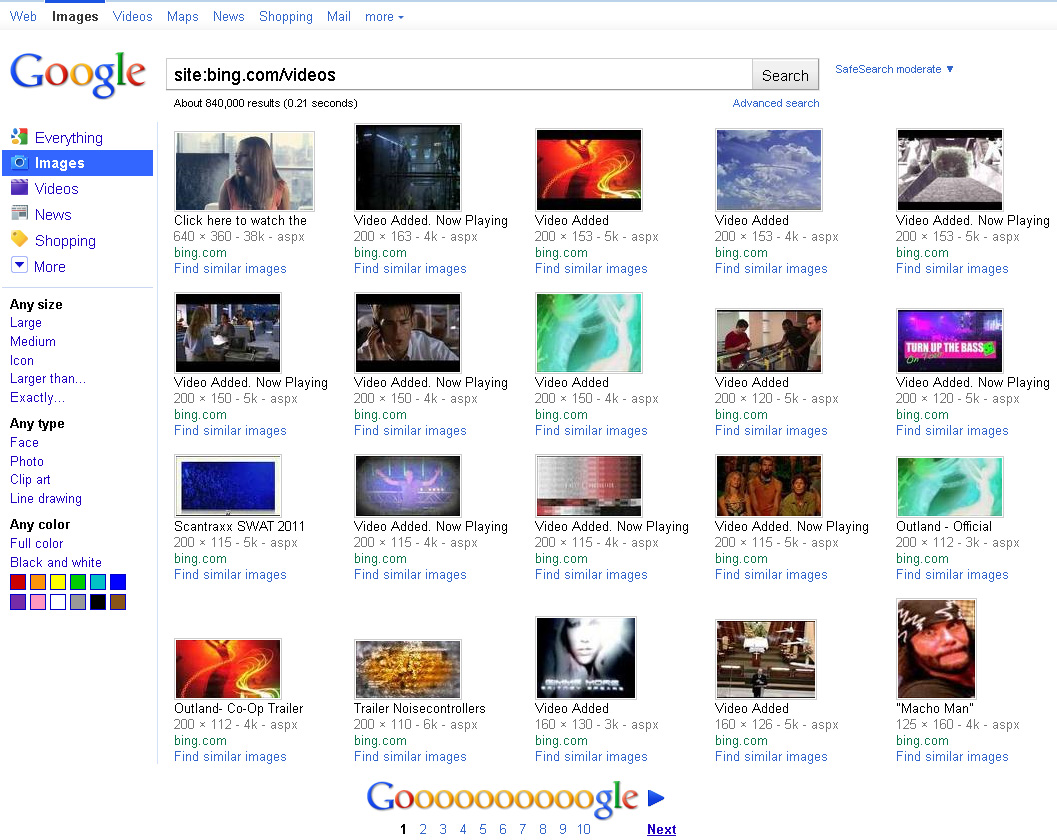Click the Google logo at top left
Screen dimensions: 1057x840
tap(78, 74)
